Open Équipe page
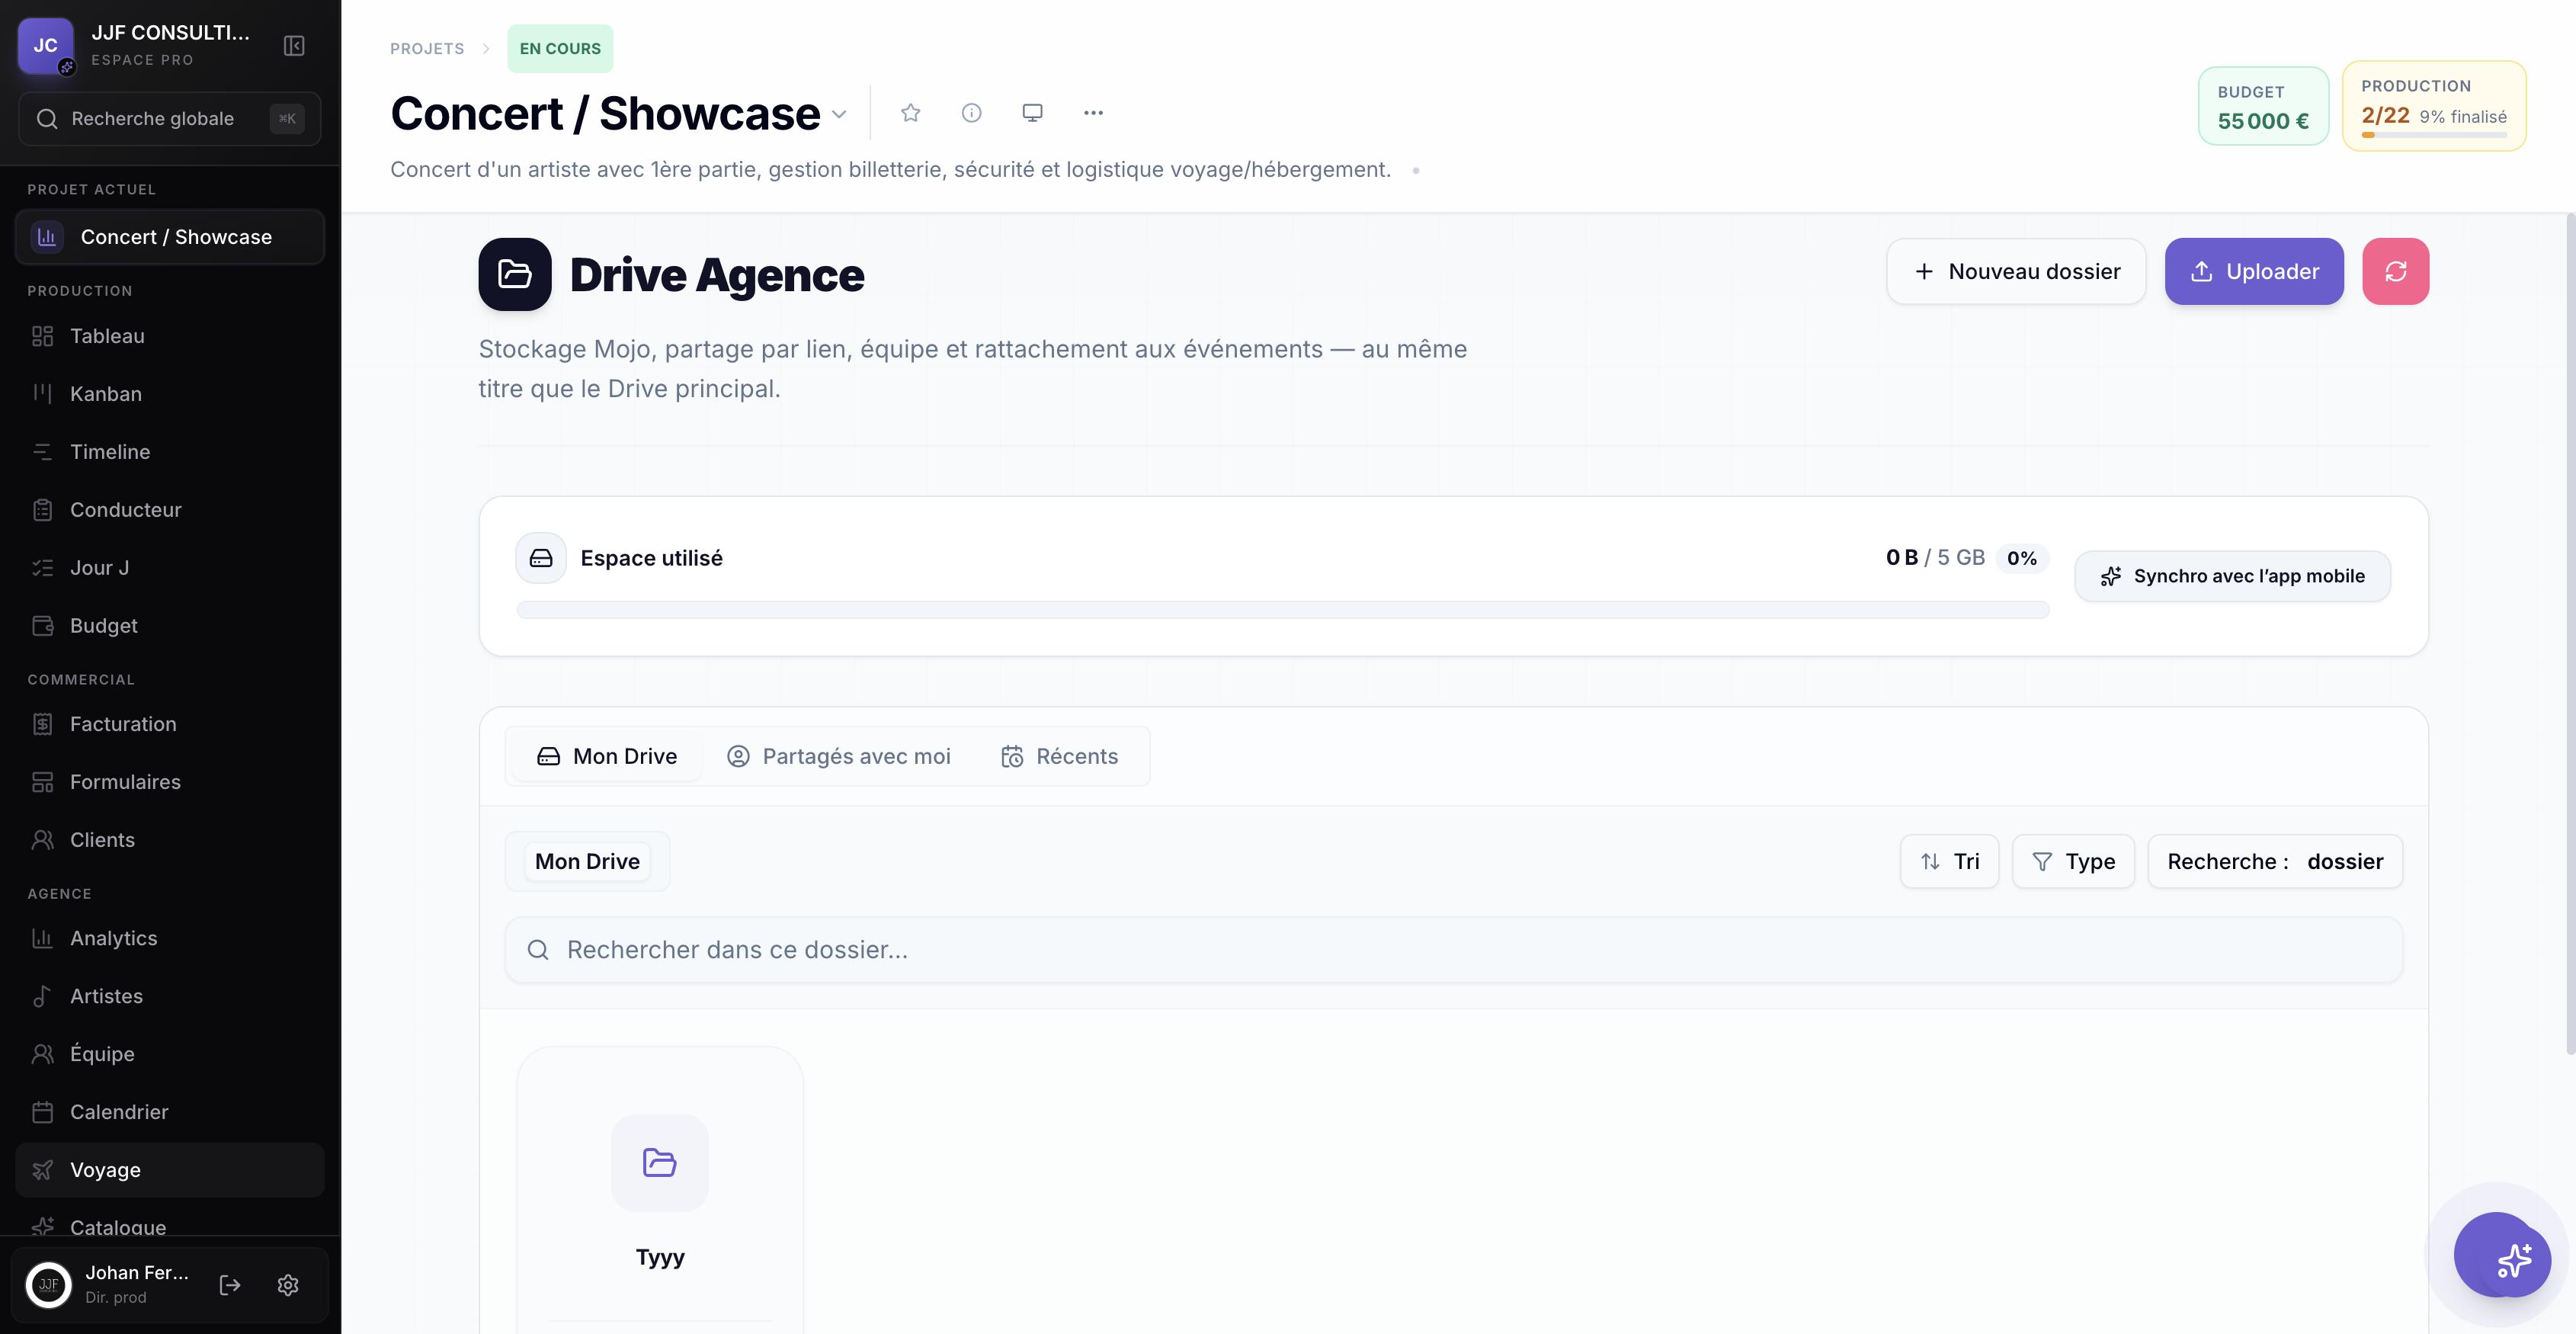This screenshot has width=2576, height=1334. pyautogui.click(x=170, y=1054)
